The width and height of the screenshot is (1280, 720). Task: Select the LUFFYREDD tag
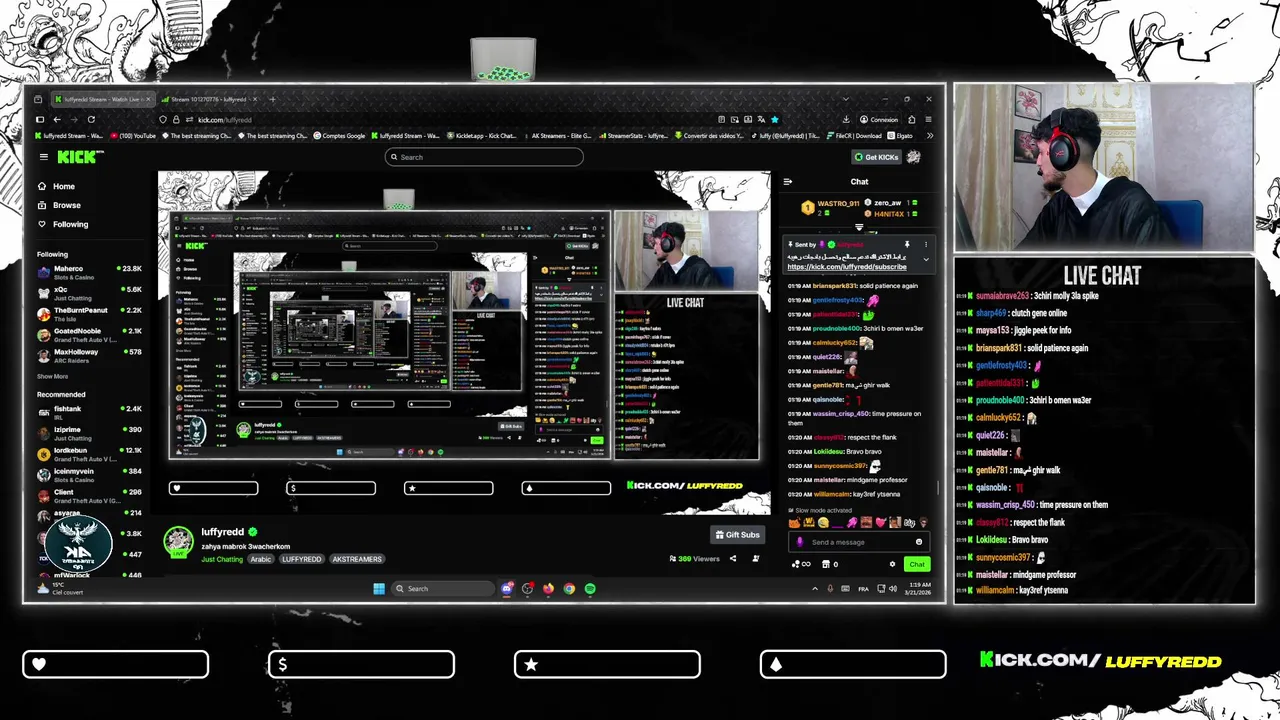(301, 559)
